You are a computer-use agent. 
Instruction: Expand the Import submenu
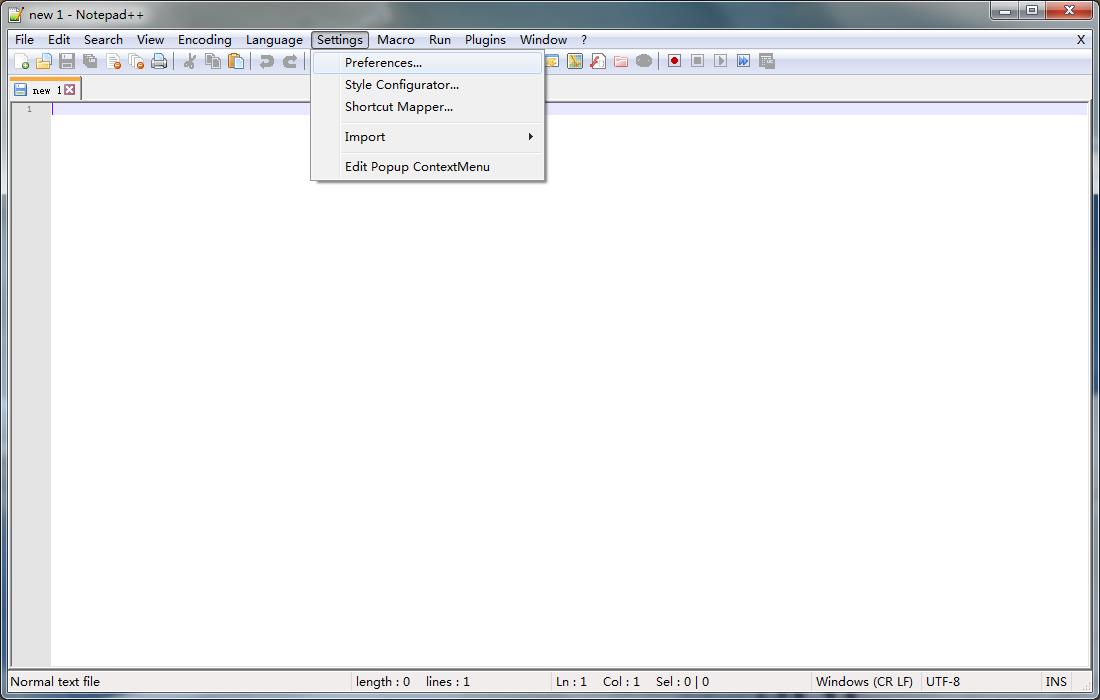coord(365,137)
